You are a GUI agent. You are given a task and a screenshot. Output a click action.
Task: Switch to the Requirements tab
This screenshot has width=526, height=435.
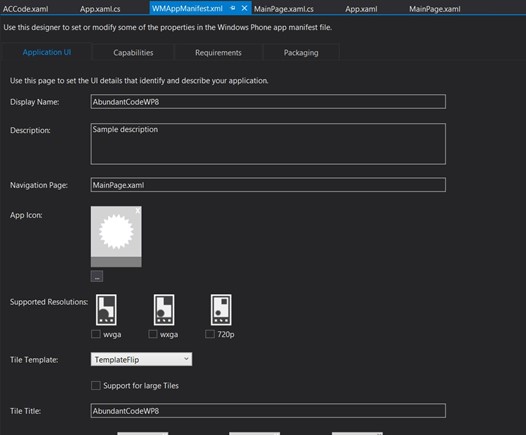218,53
